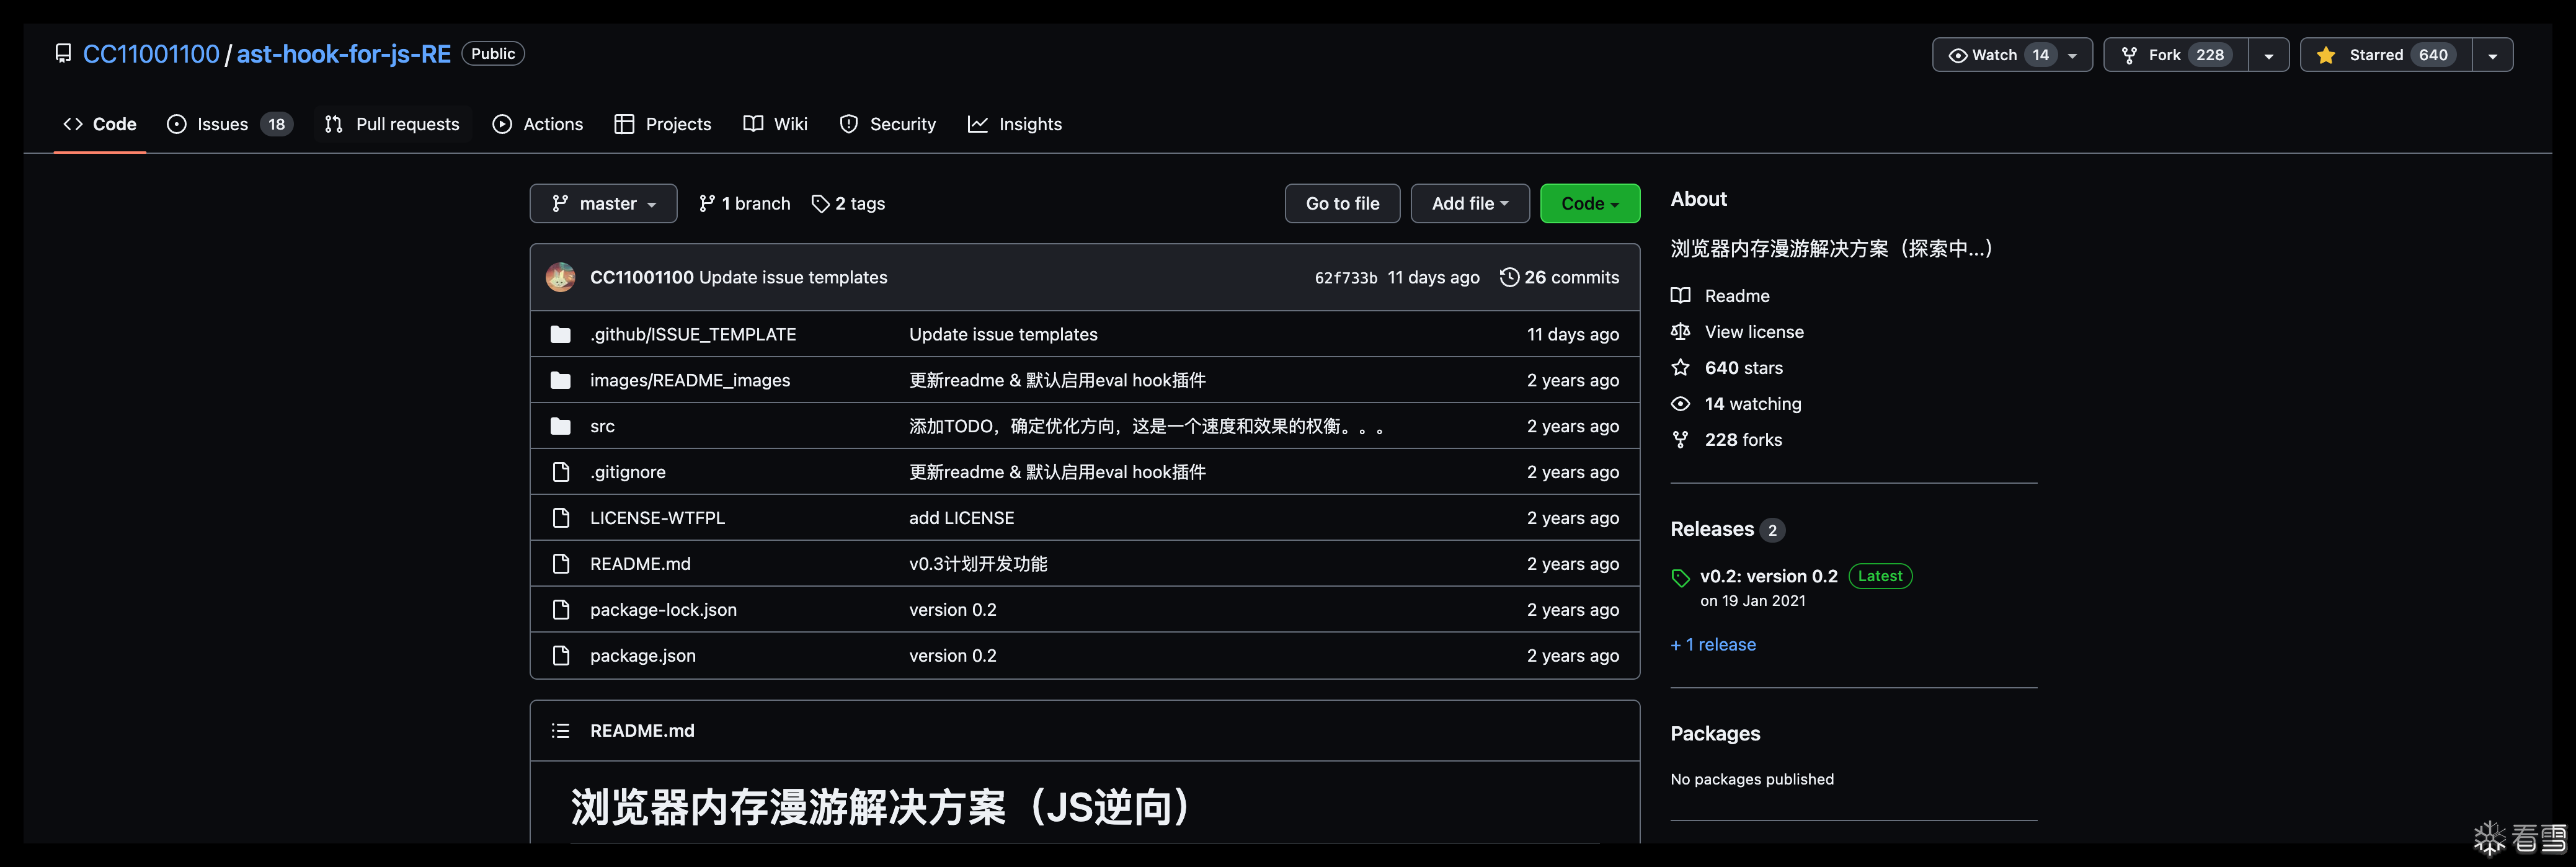Open the src folder
2576x867 pixels.
pyautogui.click(x=602, y=426)
